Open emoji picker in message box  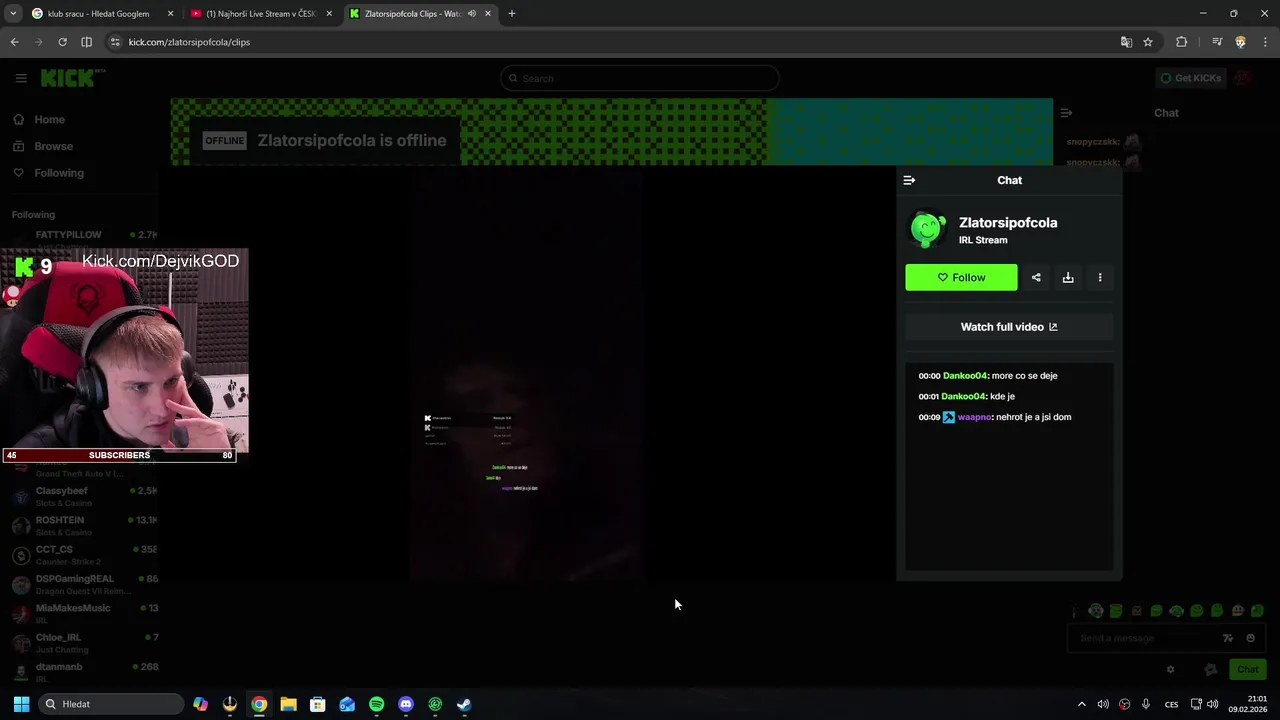pos(1250,638)
